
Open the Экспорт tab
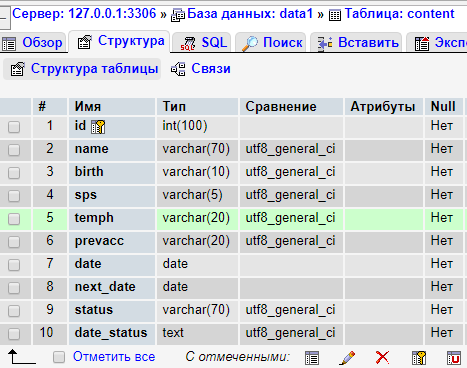[x=437, y=43]
